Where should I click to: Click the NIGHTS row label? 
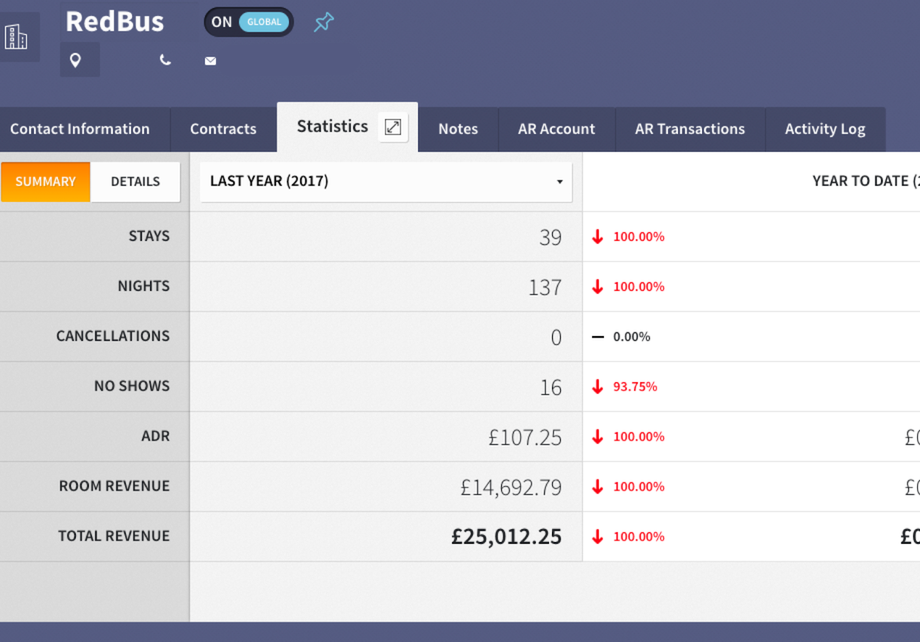144,286
